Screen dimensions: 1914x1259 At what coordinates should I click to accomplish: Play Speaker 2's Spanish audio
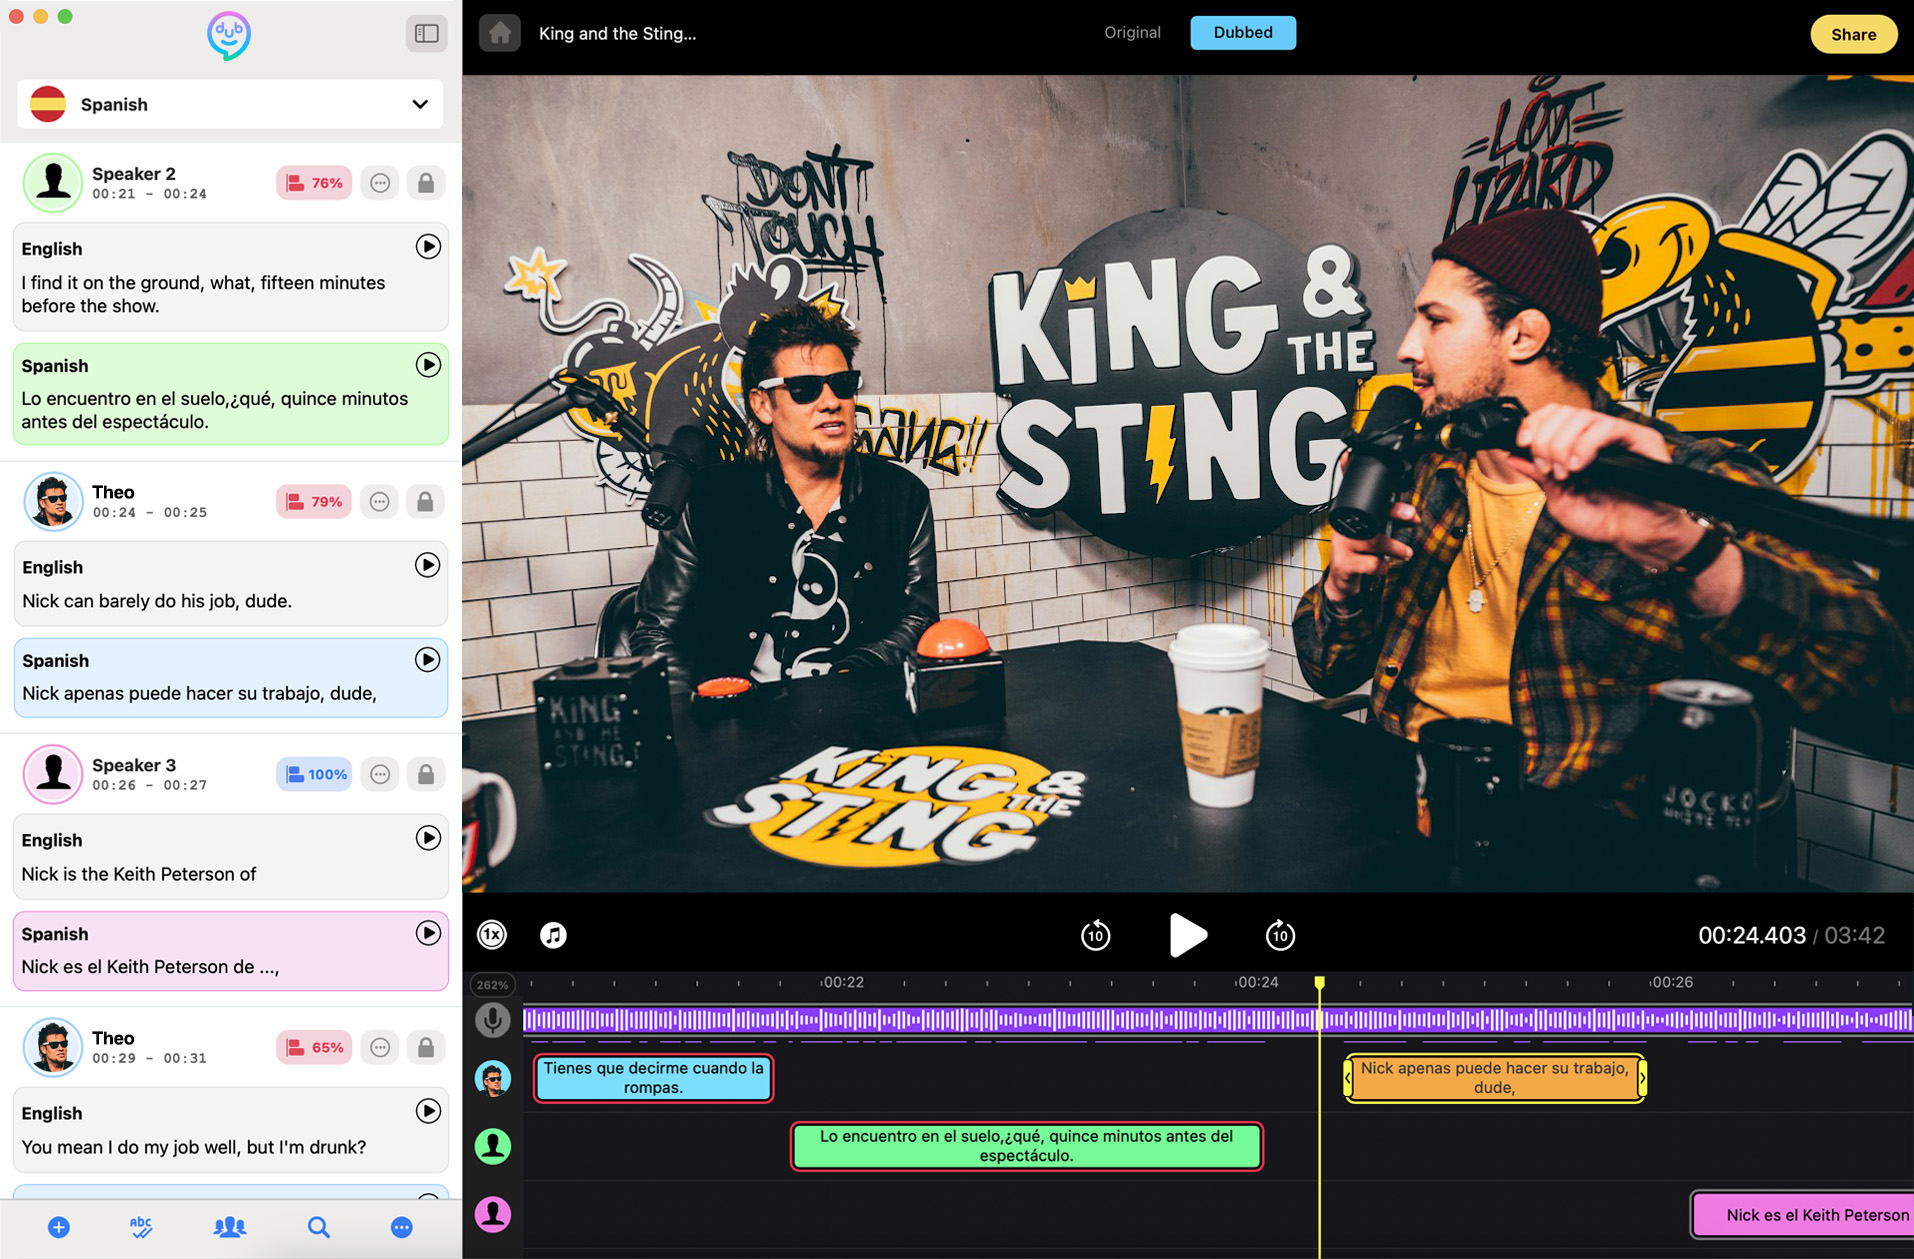click(428, 365)
